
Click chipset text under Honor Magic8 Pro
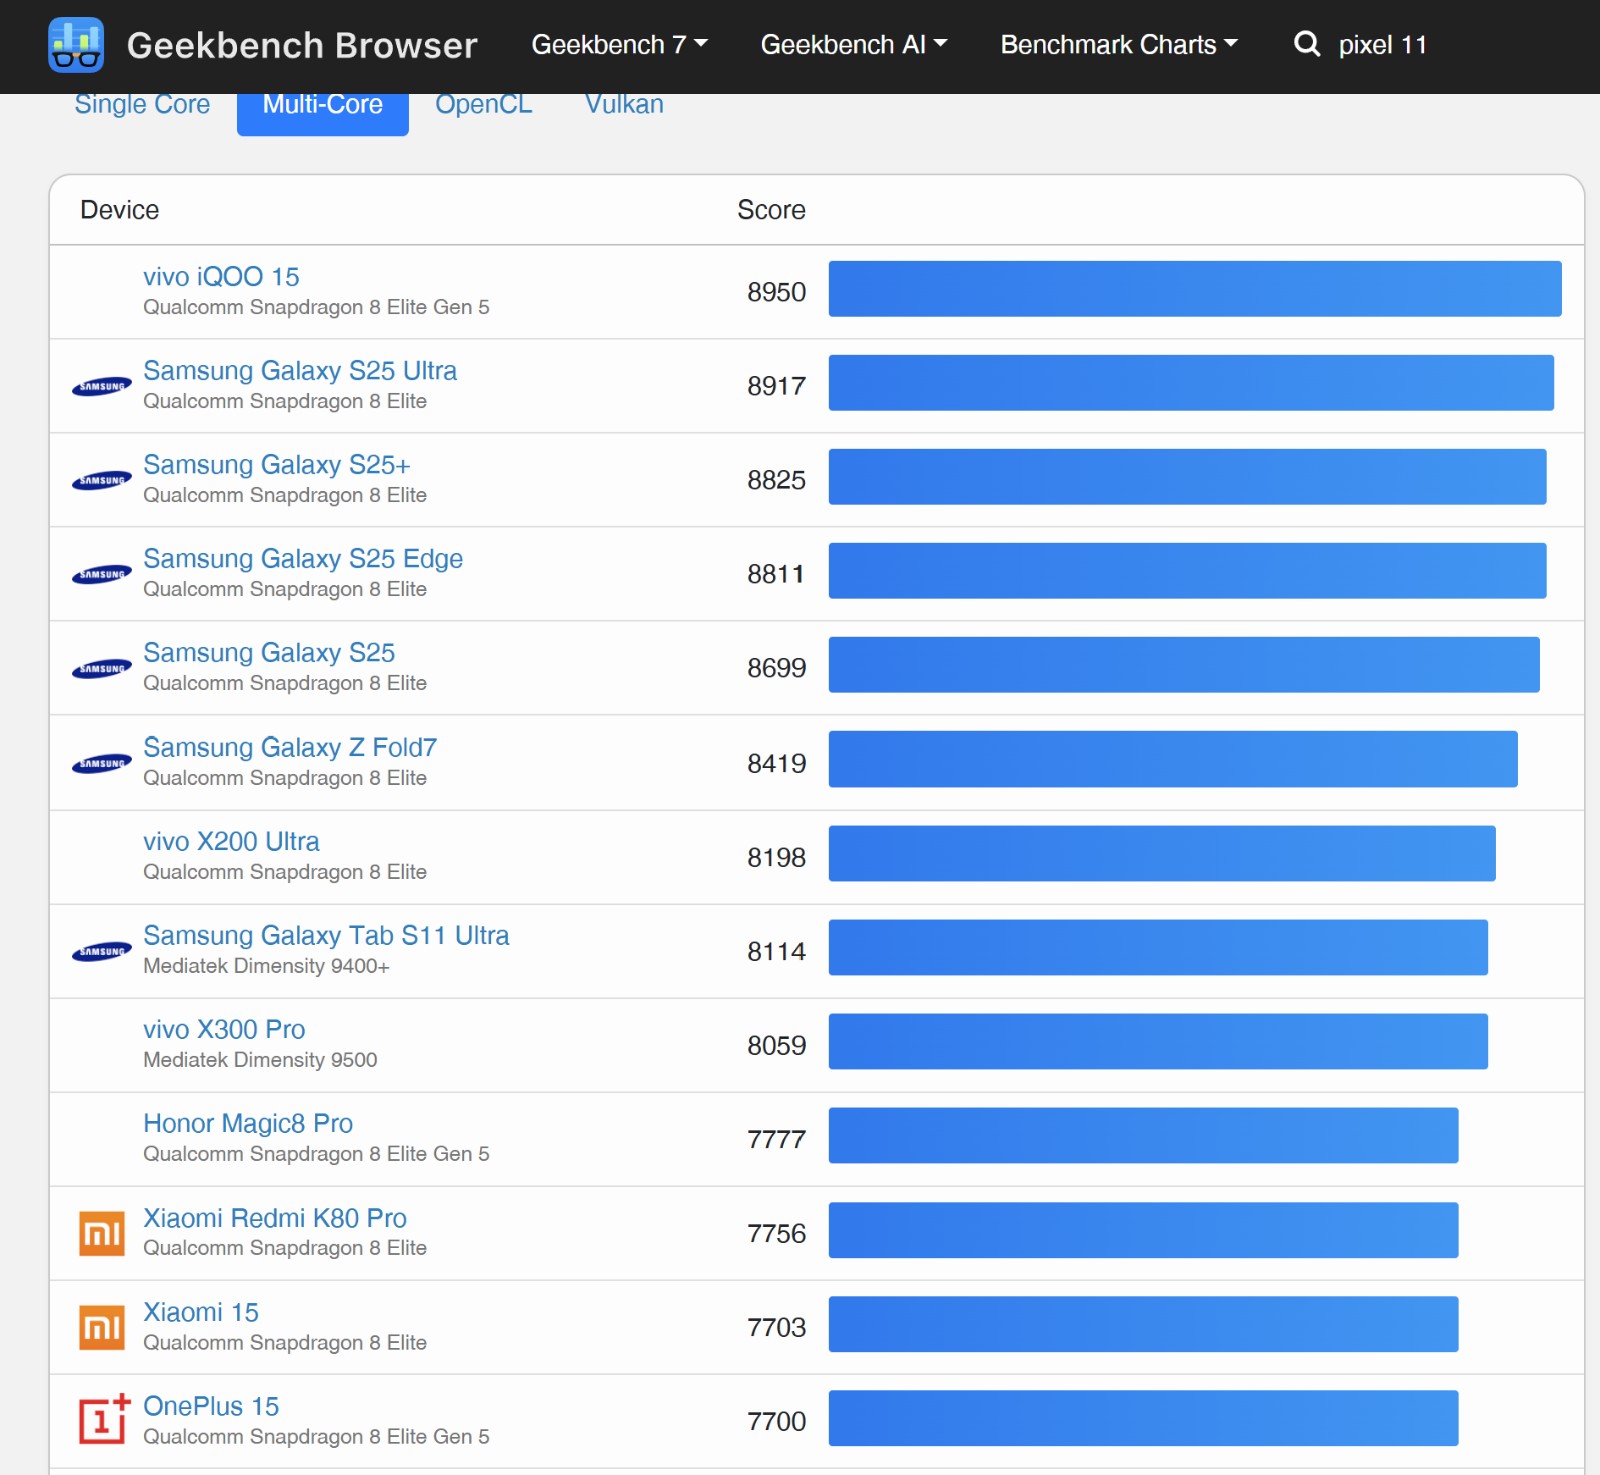tap(316, 1154)
